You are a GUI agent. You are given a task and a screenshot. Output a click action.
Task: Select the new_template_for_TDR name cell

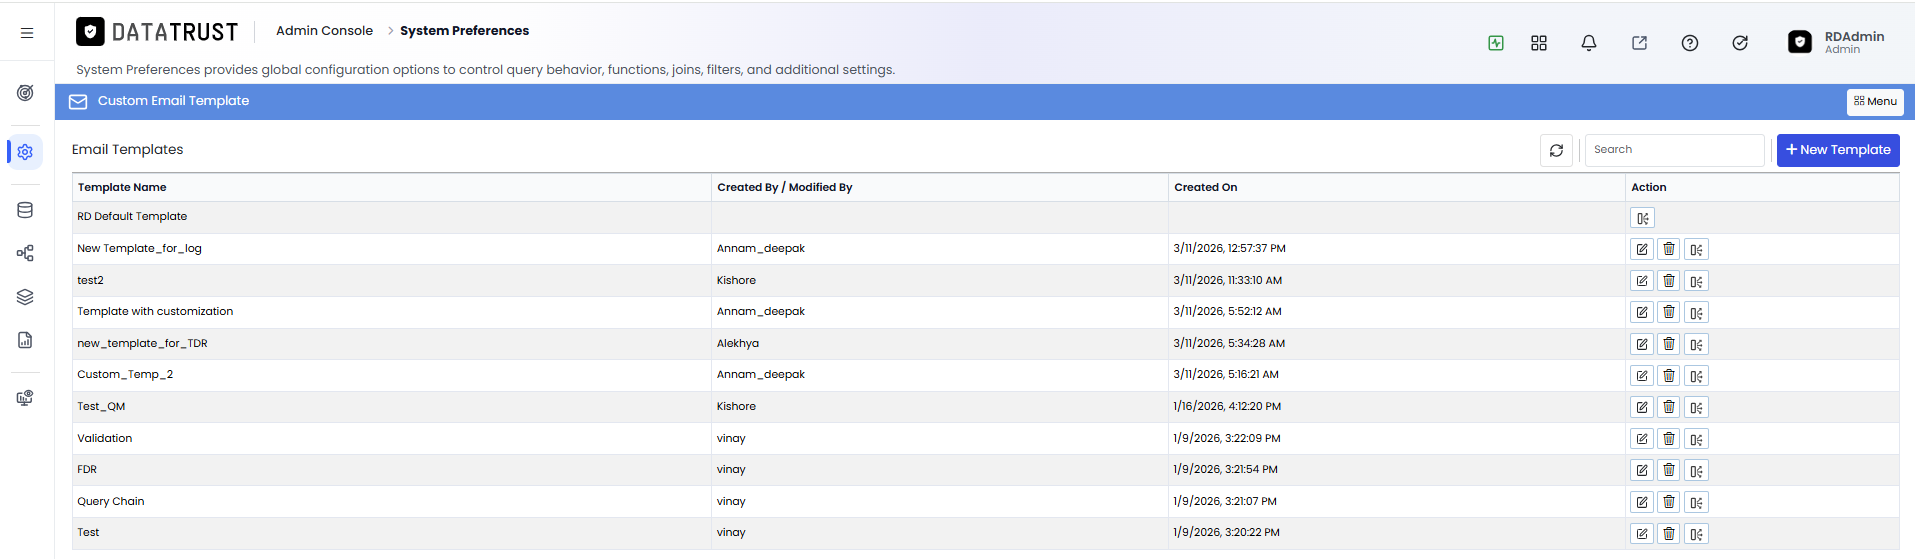[x=143, y=344]
